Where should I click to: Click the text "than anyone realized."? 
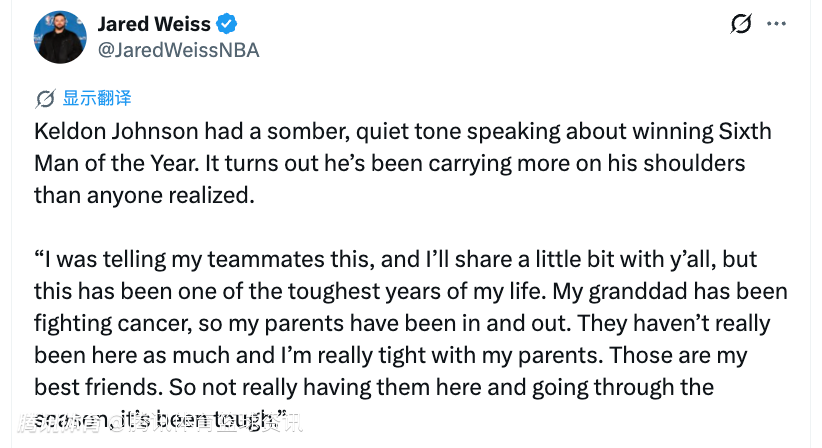pyautogui.click(x=144, y=195)
